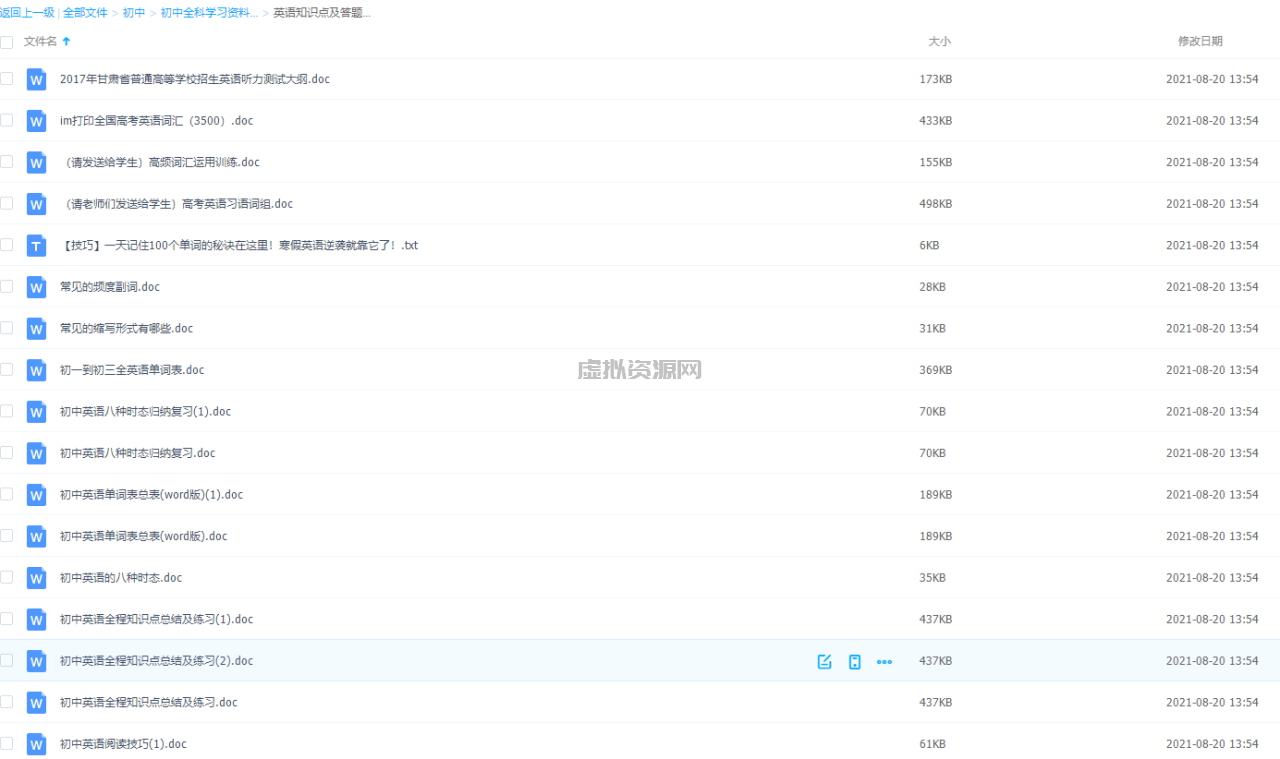Image resolution: width=1280 pixels, height=759 pixels.
Task: Click Word icon of 初中英语全程知识点总结及练习.doc
Action: point(36,702)
